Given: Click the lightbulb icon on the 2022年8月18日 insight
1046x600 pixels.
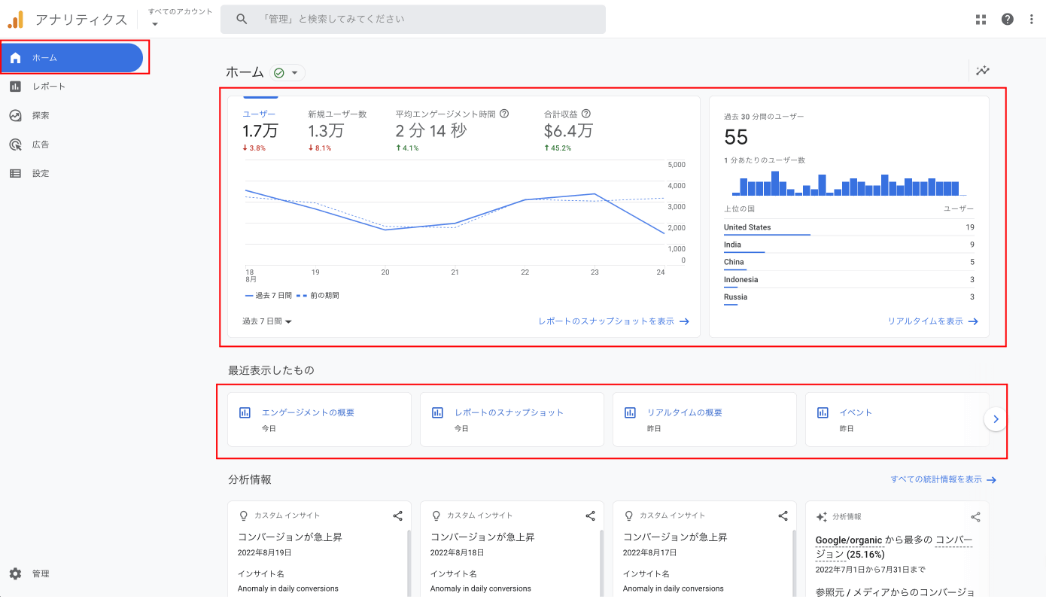Looking at the screenshot, I should 436,516.
